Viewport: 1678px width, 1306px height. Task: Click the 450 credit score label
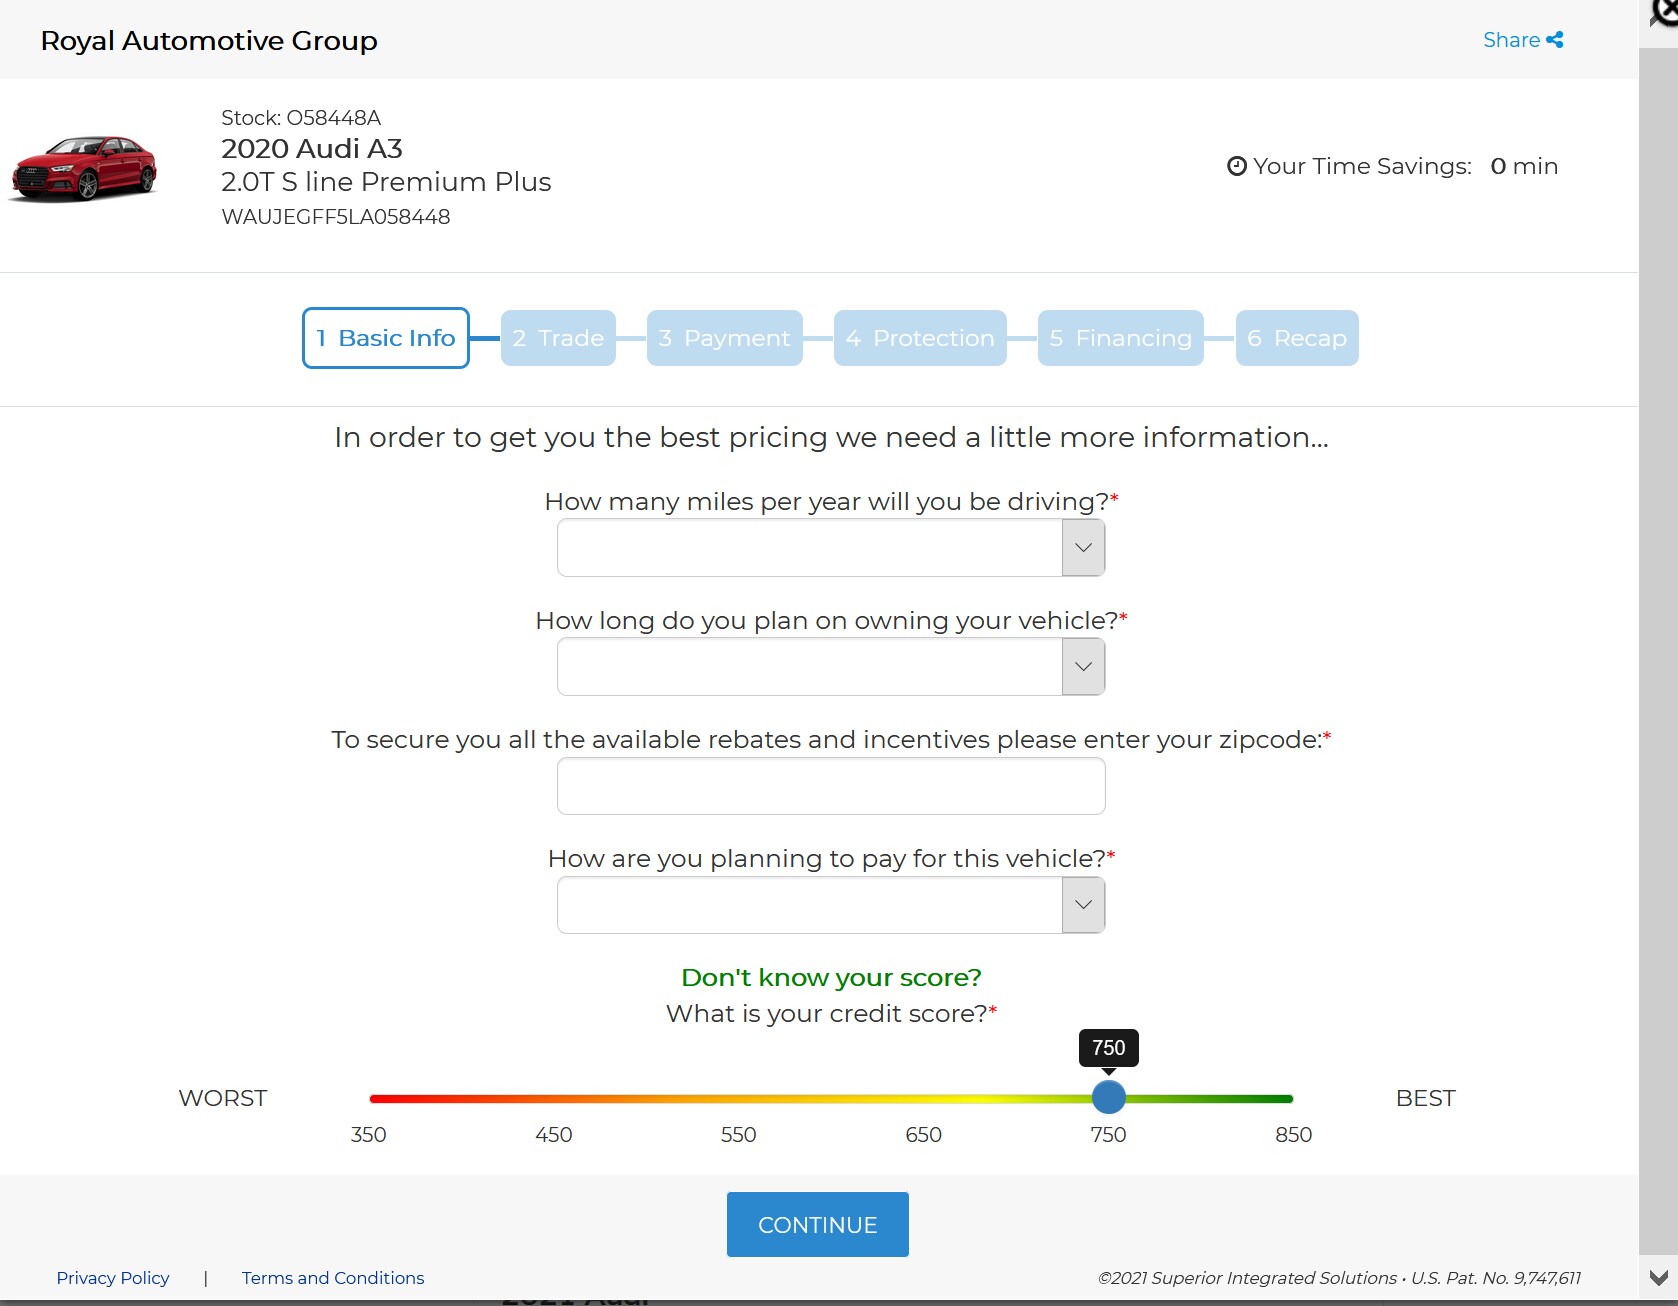pyautogui.click(x=554, y=1135)
